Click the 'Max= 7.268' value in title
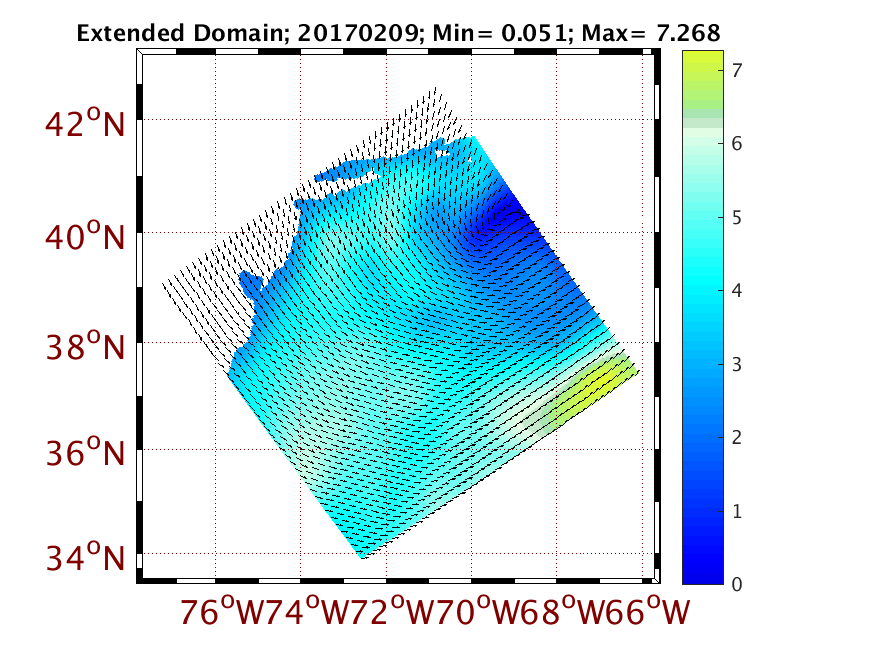Image resolution: width=874 pixels, height=655 pixels. click(x=651, y=33)
